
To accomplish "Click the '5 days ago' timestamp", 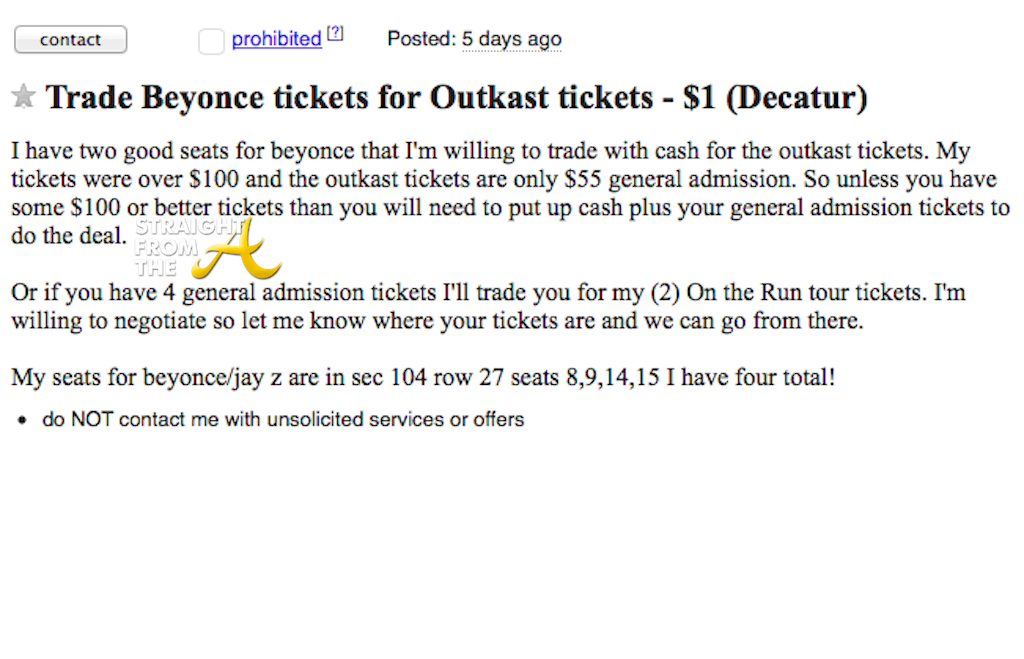I will (x=511, y=39).
